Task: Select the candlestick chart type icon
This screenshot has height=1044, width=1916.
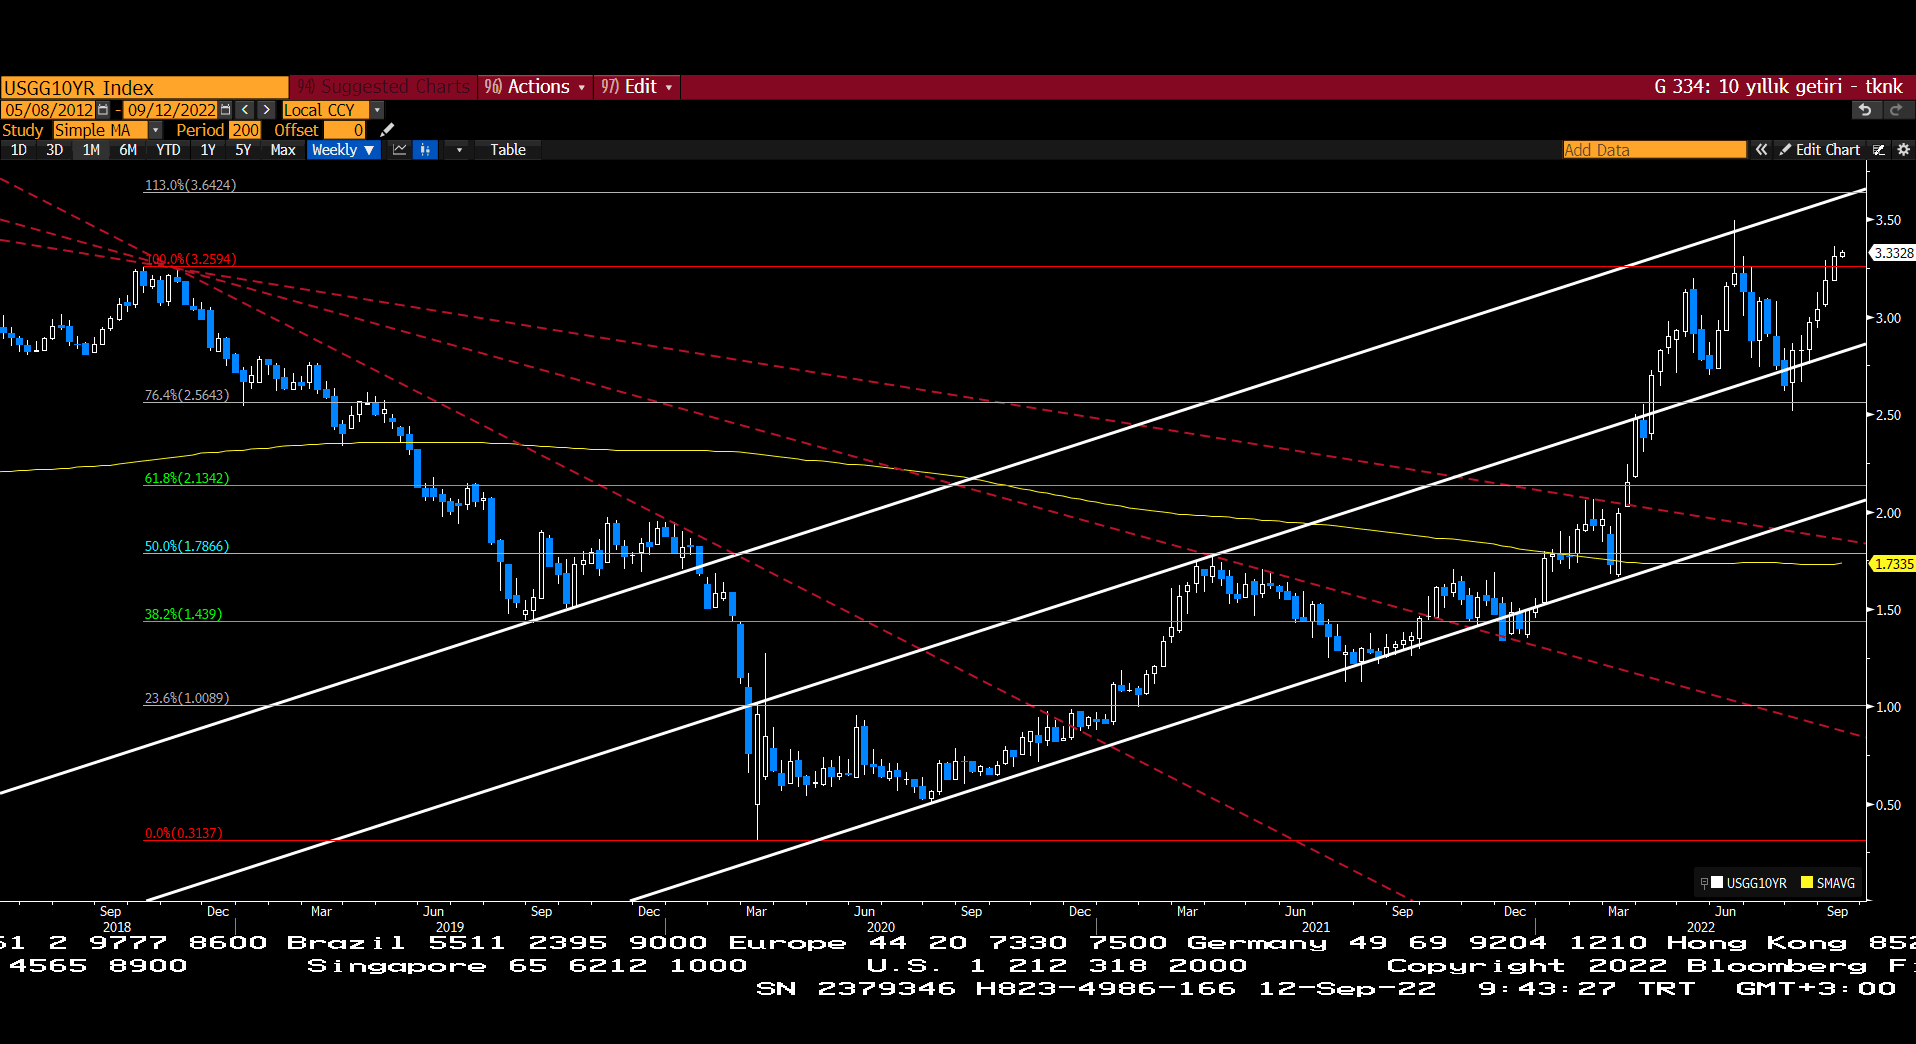Action: 426,150
